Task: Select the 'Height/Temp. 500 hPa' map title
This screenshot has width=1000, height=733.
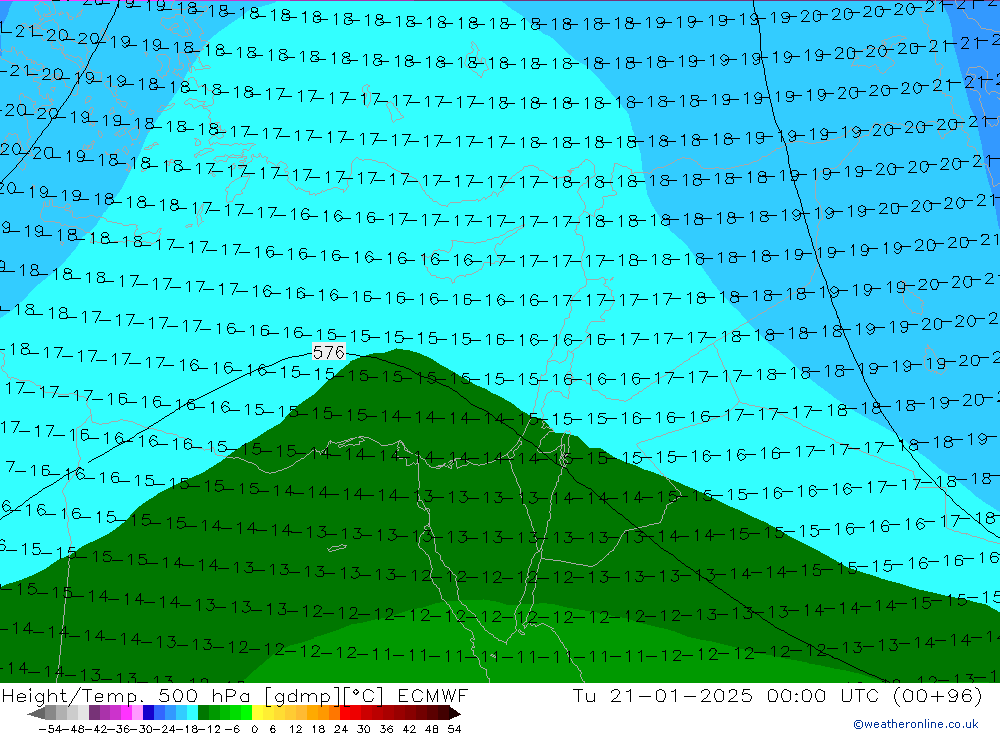Action: (125, 695)
